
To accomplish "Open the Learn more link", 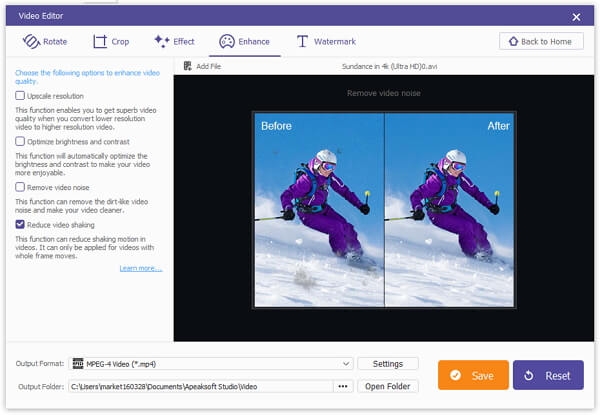I will [141, 268].
